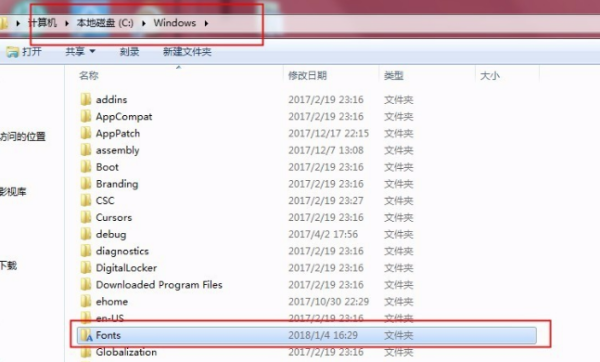The width and height of the screenshot is (600, 362).
Task: Select the assembly folder name
Action: click(117, 150)
